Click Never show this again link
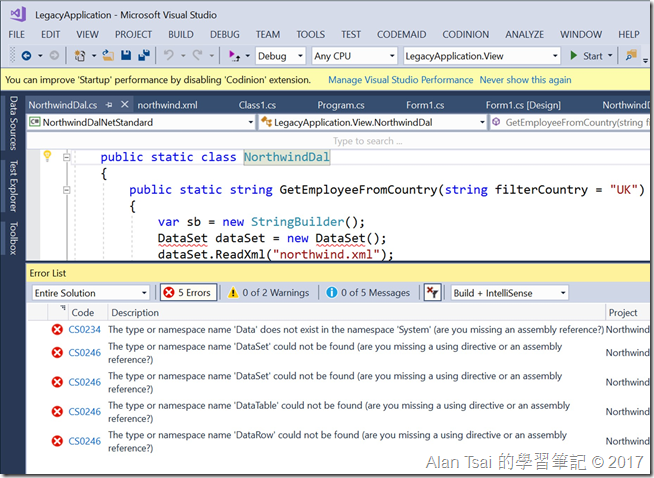 [525, 80]
